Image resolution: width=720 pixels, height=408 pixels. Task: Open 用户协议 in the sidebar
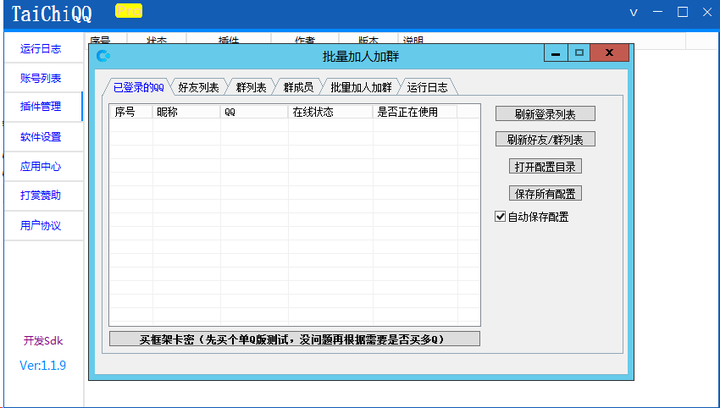click(43, 225)
